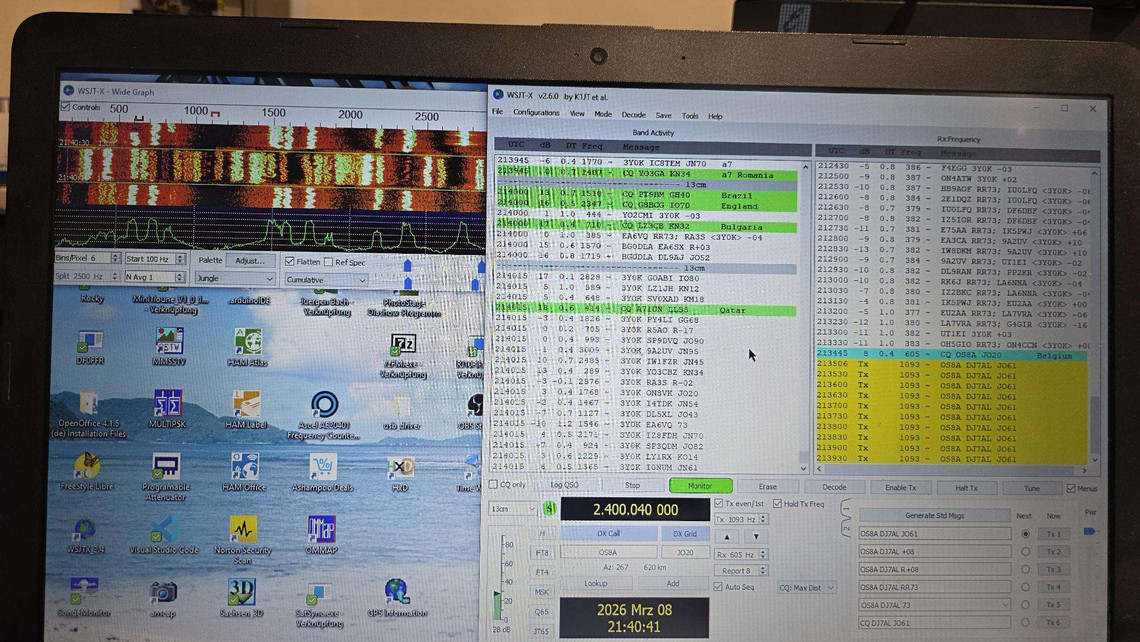
Task: Open the OMMAP desktop icon
Action: (321, 529)
